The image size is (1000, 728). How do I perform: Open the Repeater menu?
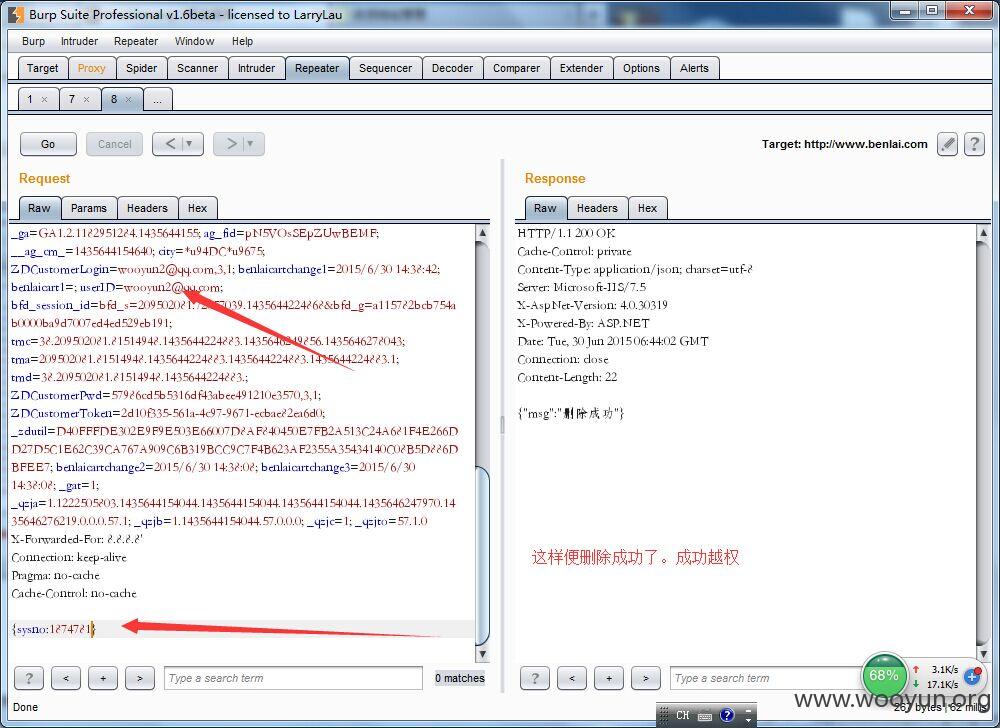[x=136, y=41]
